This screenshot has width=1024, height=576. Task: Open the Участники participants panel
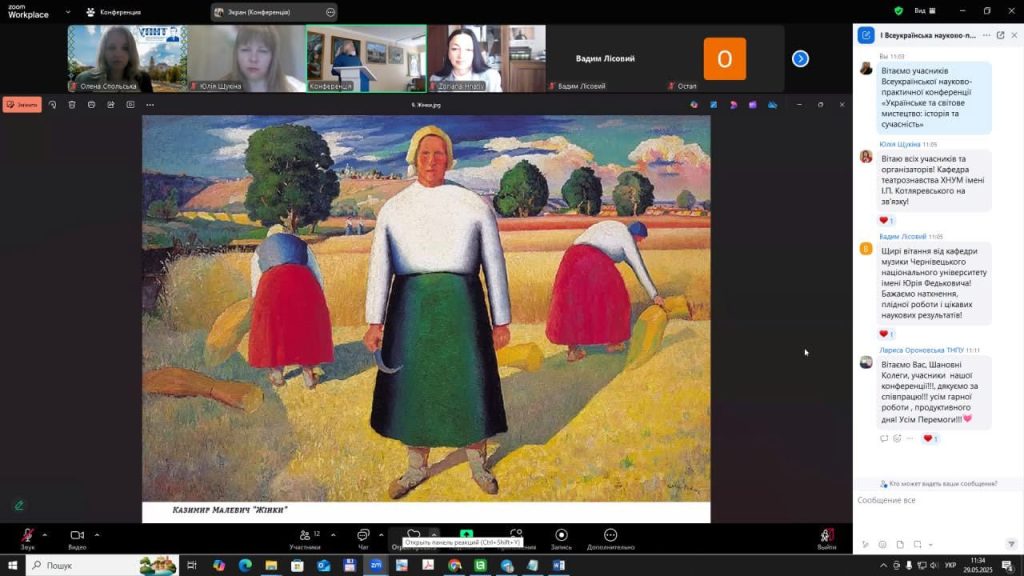coord(305,538)
